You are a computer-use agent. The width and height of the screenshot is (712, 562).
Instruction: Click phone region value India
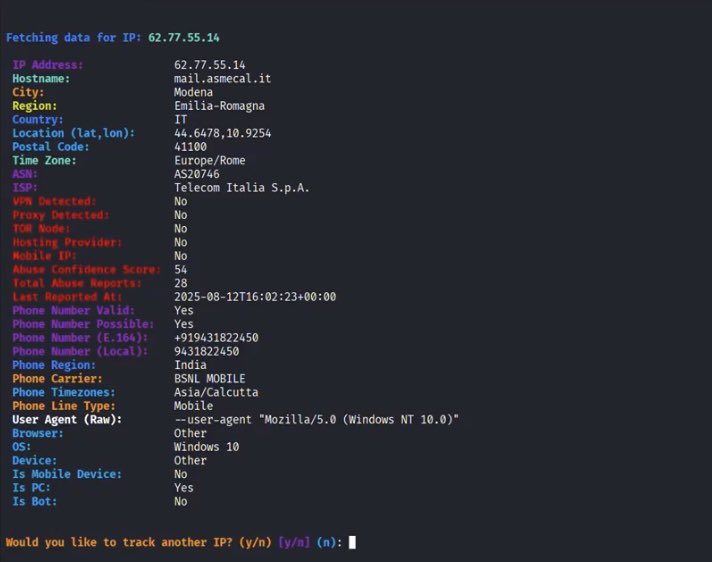point(190,365)
